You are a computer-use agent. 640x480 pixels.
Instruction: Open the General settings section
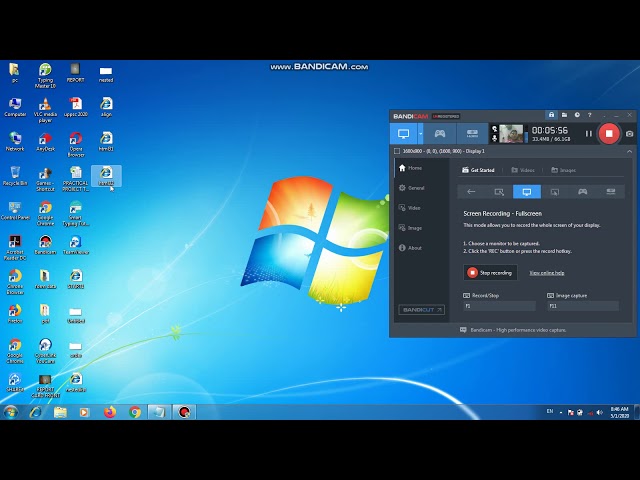coord(415,188)
